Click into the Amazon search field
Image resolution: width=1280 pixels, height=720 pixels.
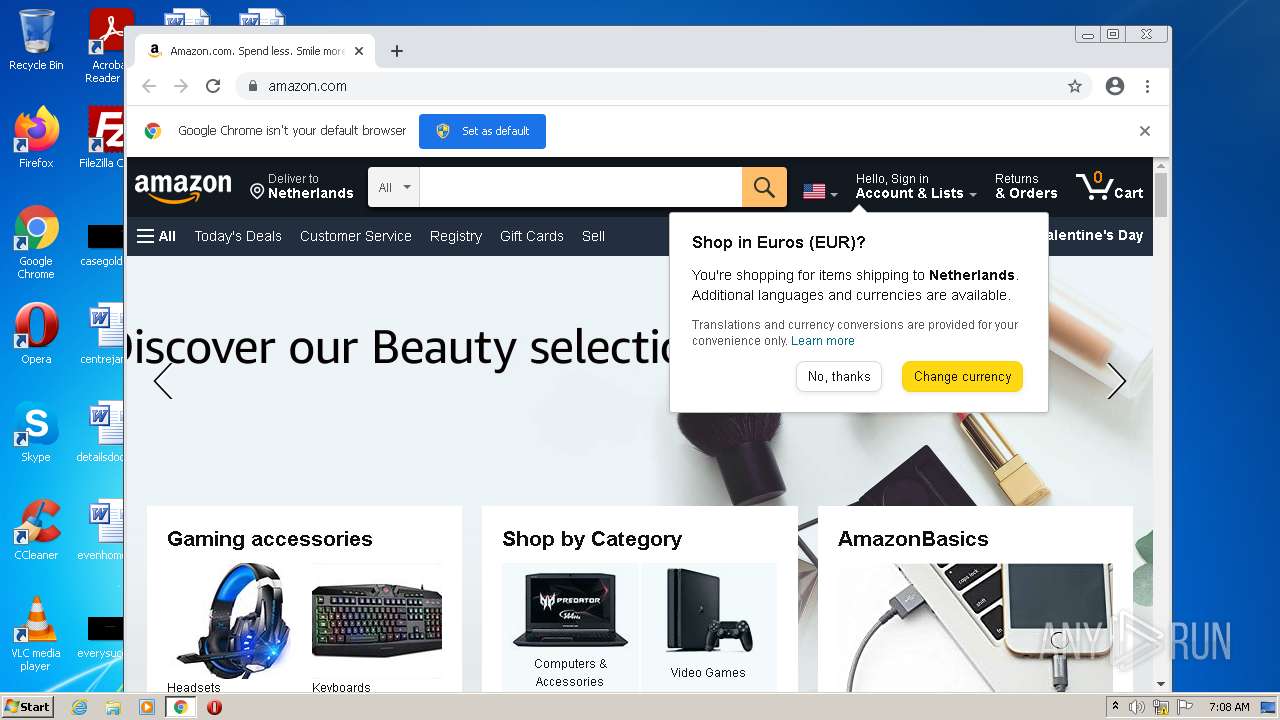tap(581, 187)
